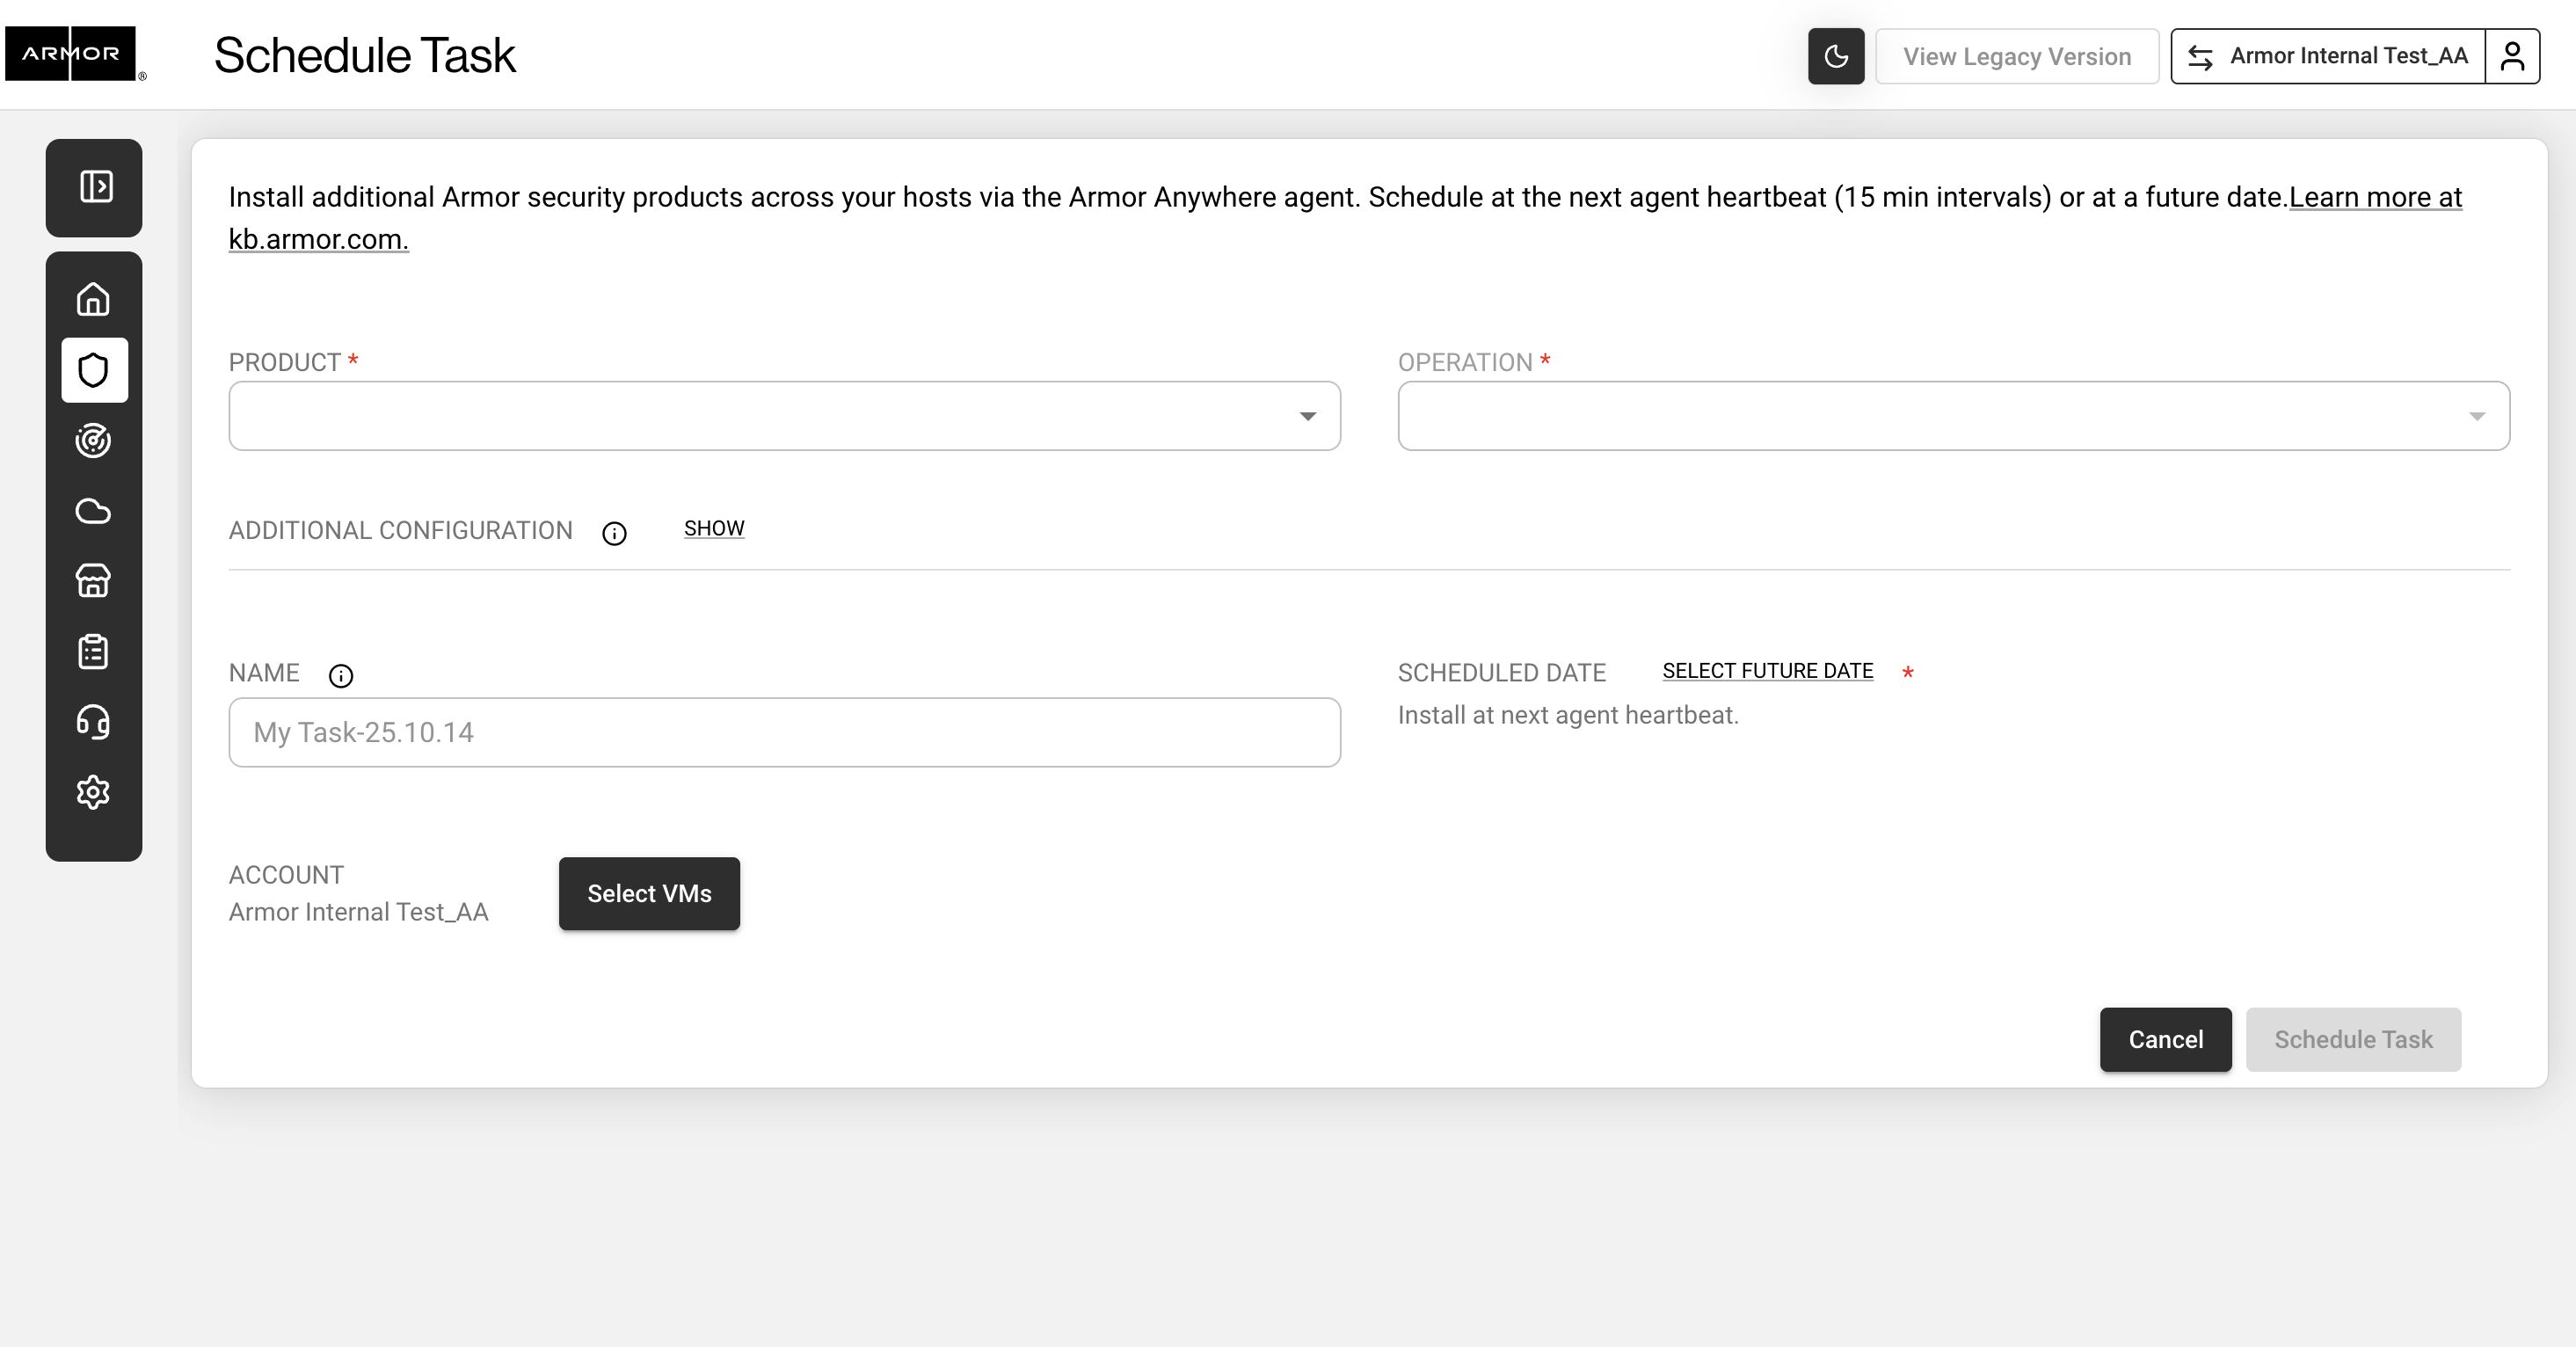The height and width of the screenshot is (1347, 2576).
Task: Open the marketplace storefront sidebar icon
Action: (x=93, y=581)
